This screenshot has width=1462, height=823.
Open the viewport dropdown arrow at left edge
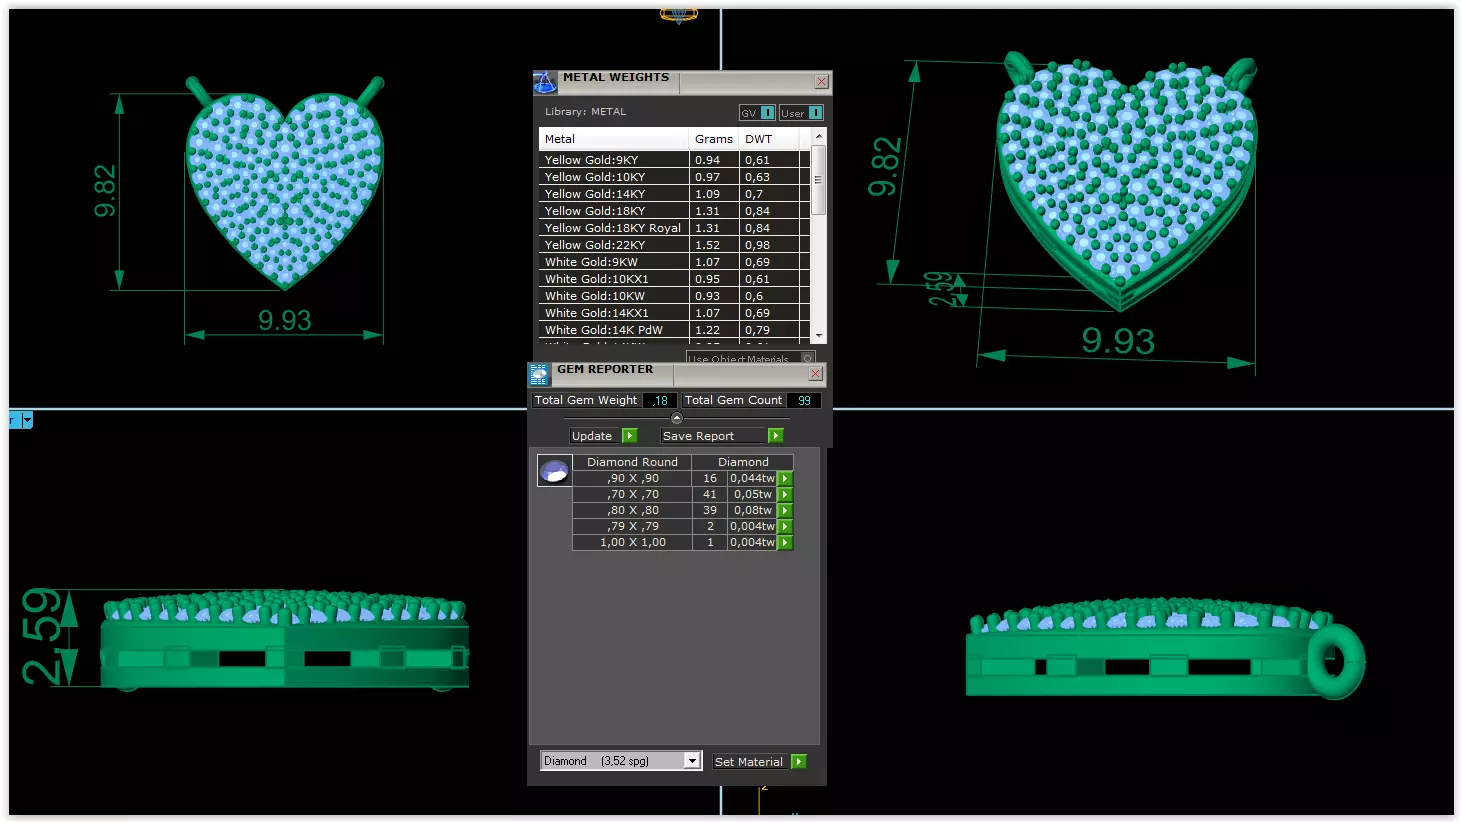(27, 420)
